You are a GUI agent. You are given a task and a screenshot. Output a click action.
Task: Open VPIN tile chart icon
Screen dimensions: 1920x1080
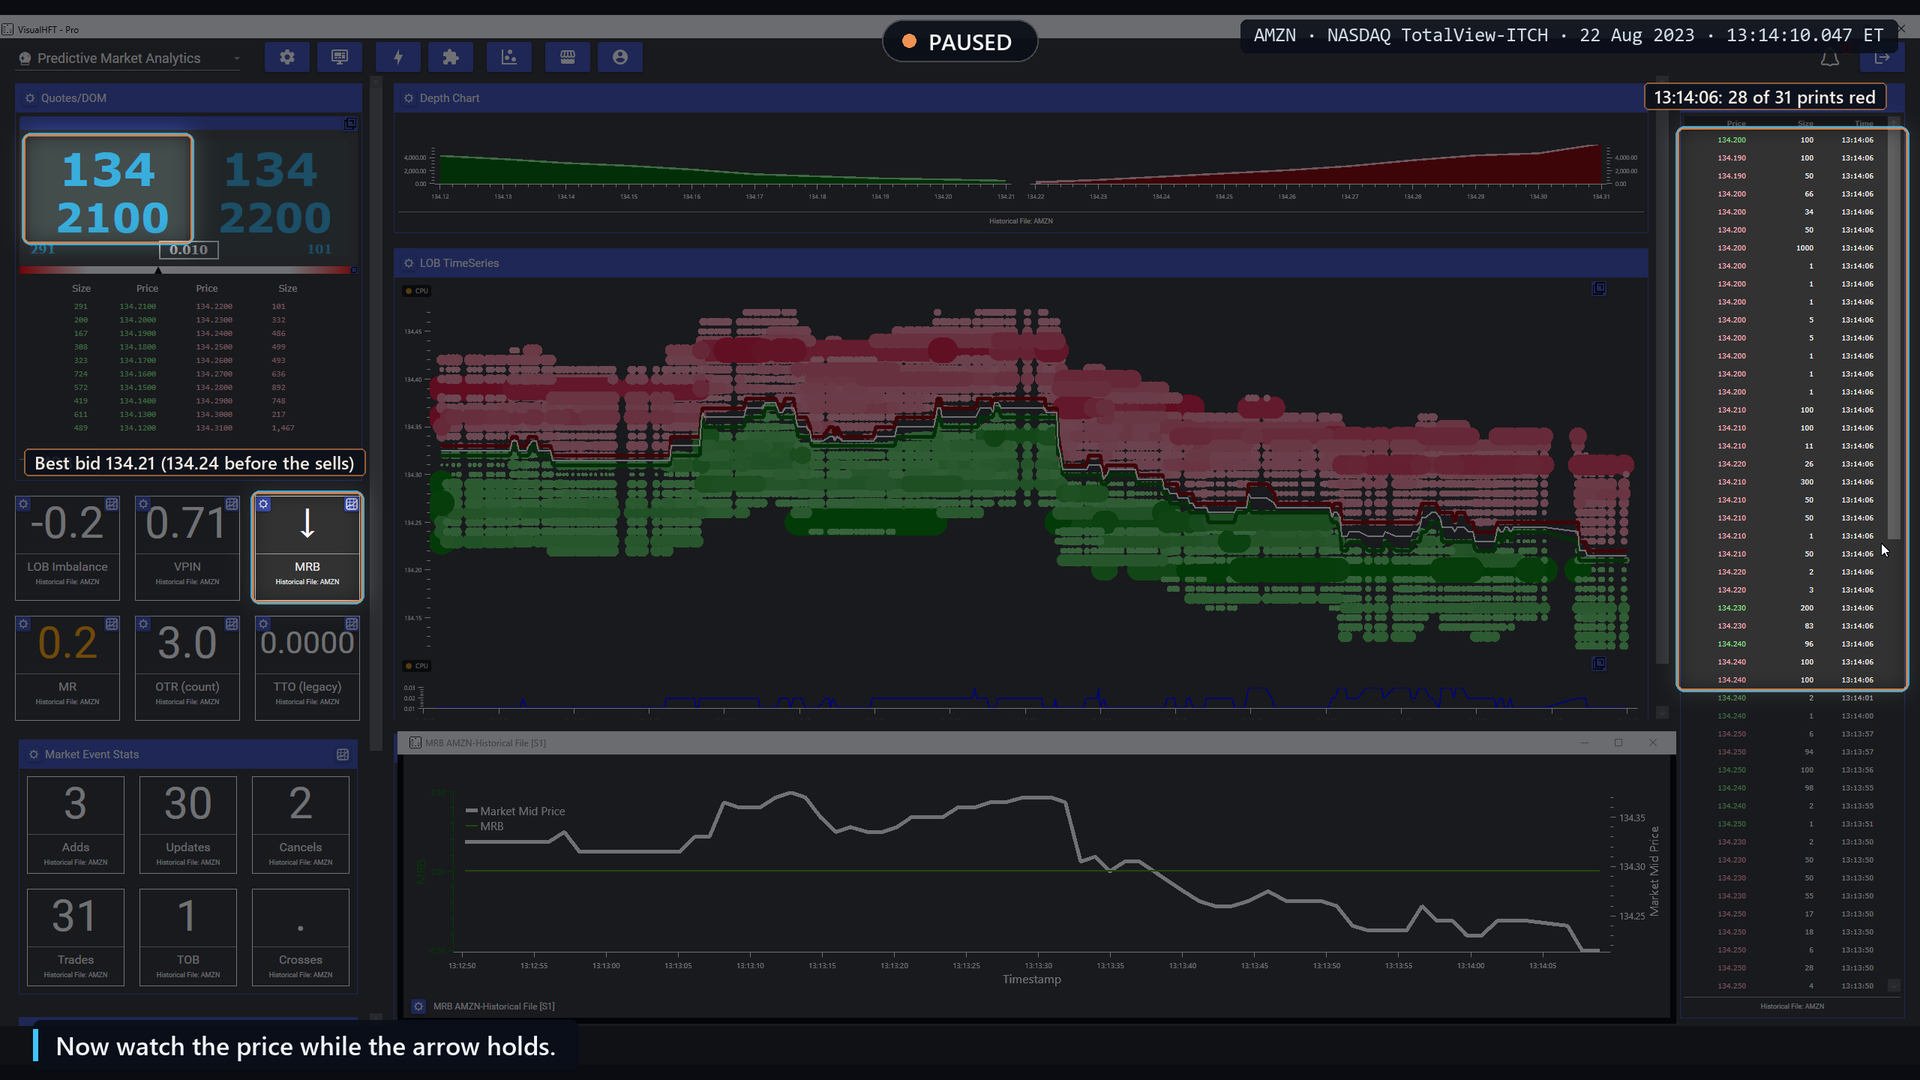(x=232, y=504)
